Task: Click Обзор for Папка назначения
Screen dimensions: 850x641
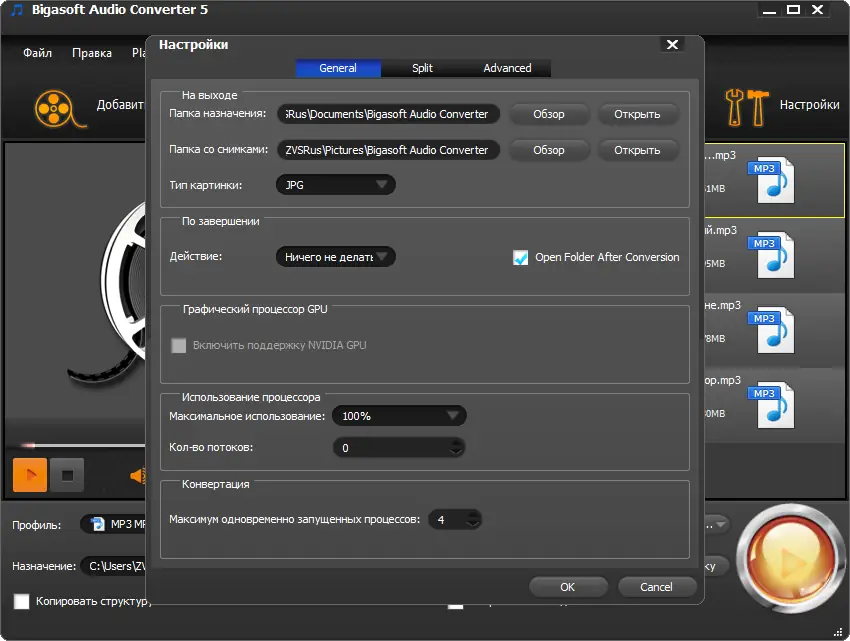Action: [x=549, y=114]
